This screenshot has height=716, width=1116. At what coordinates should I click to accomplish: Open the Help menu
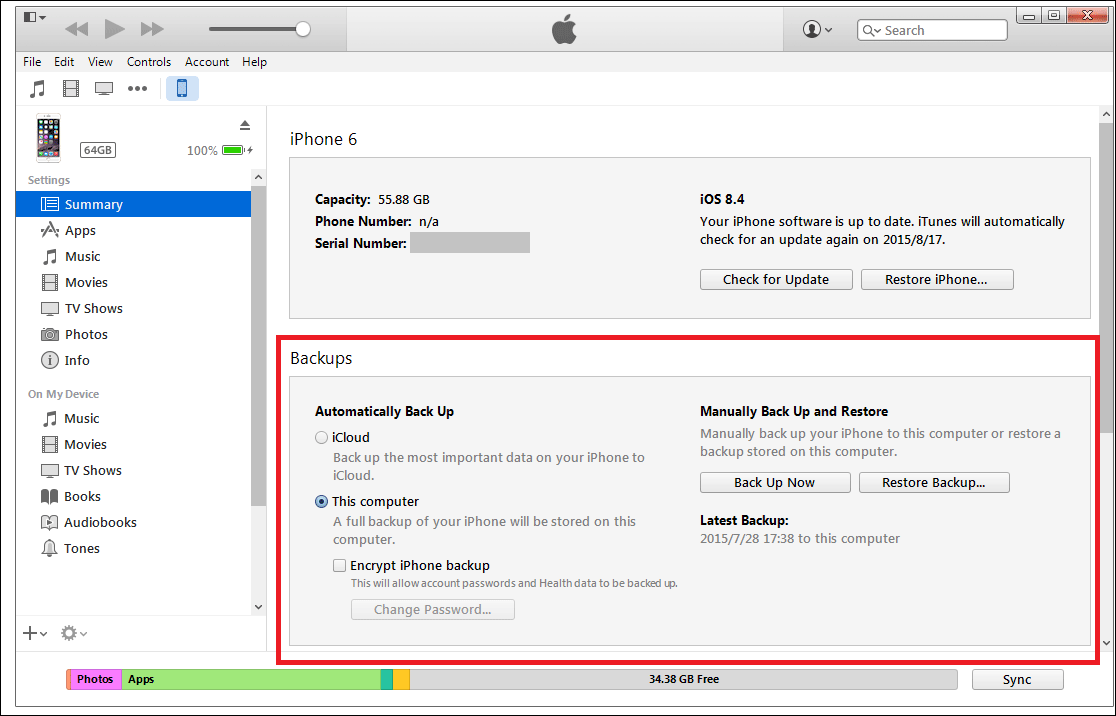(x=254, y=62)
